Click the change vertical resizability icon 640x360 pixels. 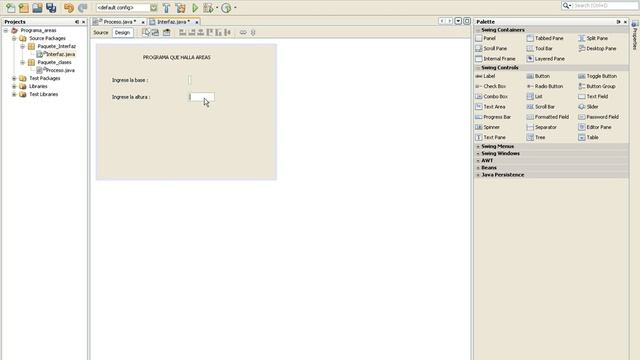click(x=253, y=32)
